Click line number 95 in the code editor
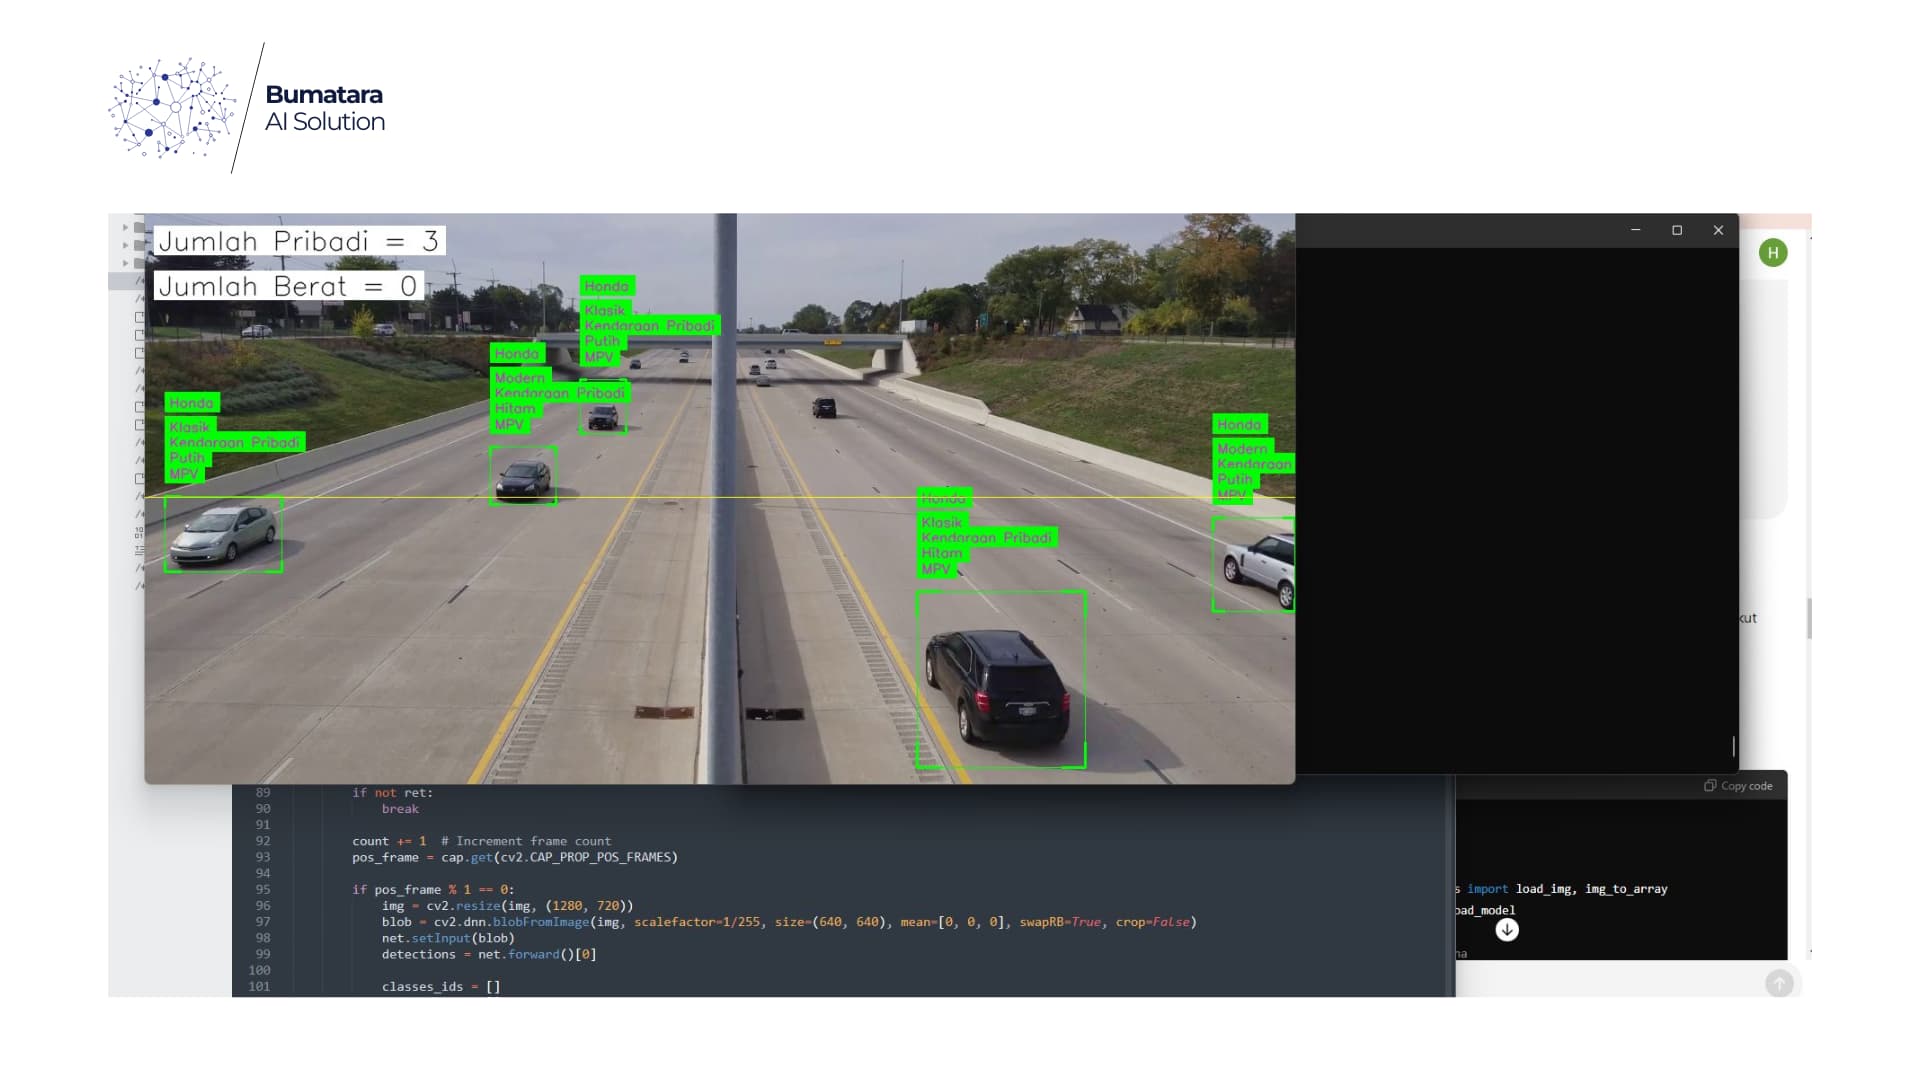This screenshot has width=1920, height=1080. tap(262, 889)
